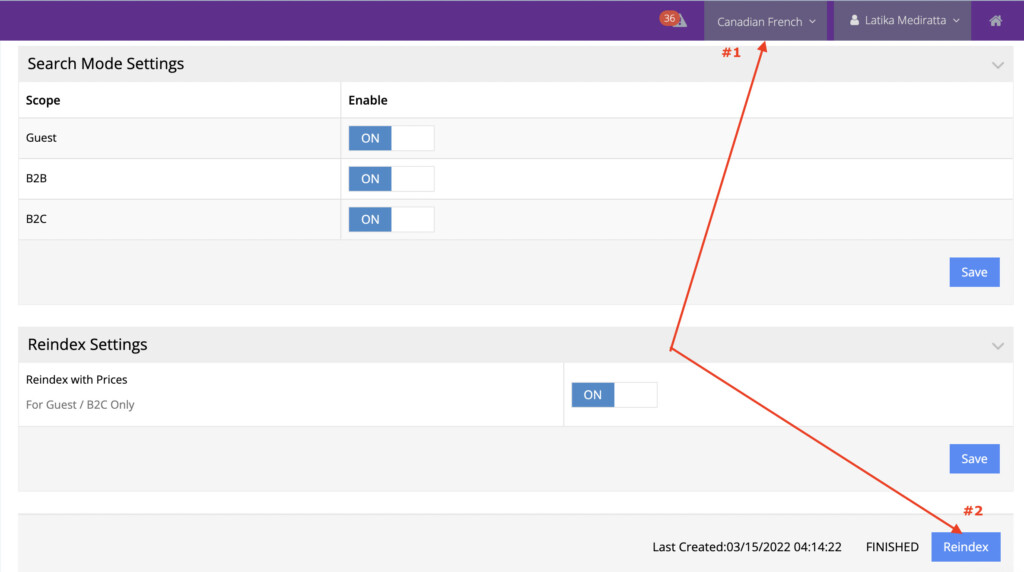Screen dimensions: 1024x572
Task: Click the Scope column header
Action: 43,101
